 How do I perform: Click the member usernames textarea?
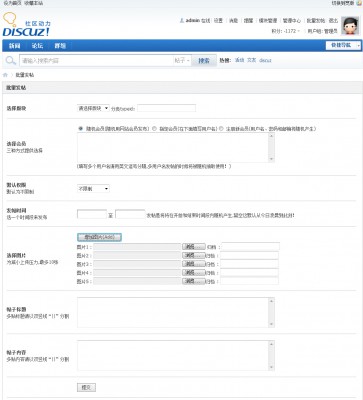click(173, 148)
